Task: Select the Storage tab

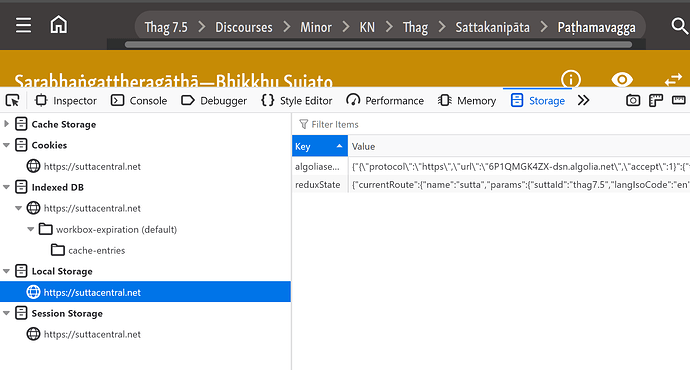Action: coord(538,101)
